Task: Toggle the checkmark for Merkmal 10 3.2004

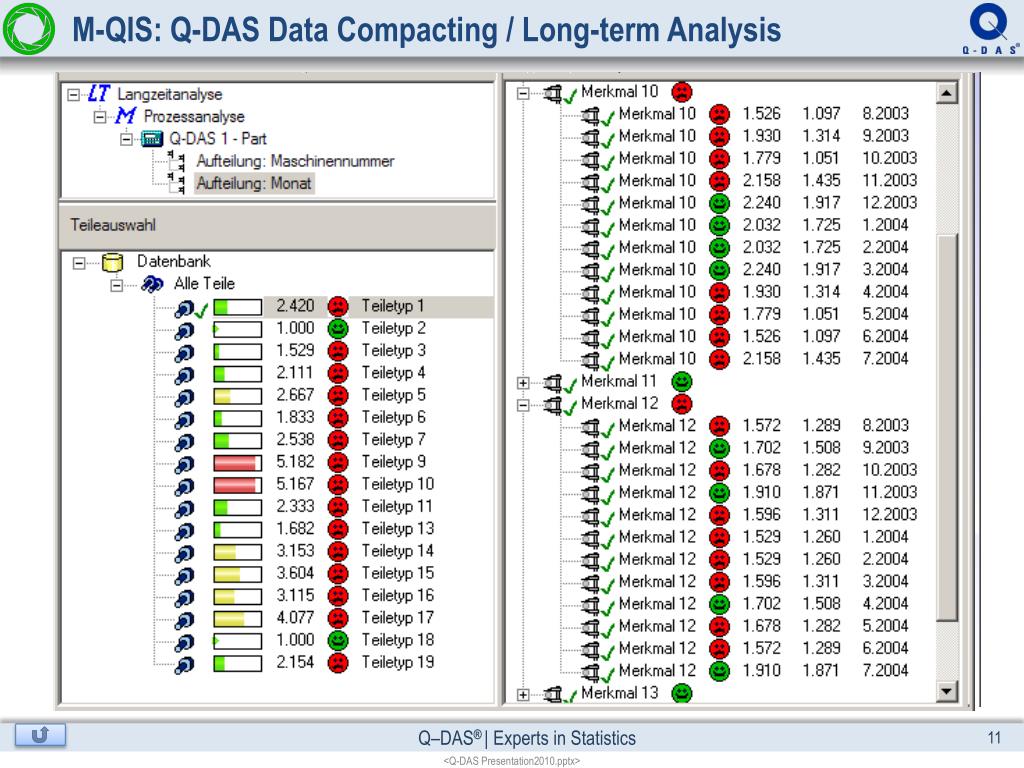Action: pos(608,274)
